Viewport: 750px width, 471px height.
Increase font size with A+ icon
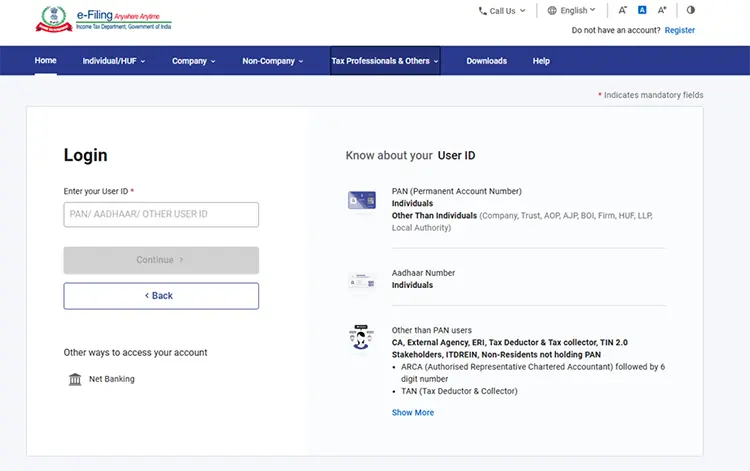662,10
